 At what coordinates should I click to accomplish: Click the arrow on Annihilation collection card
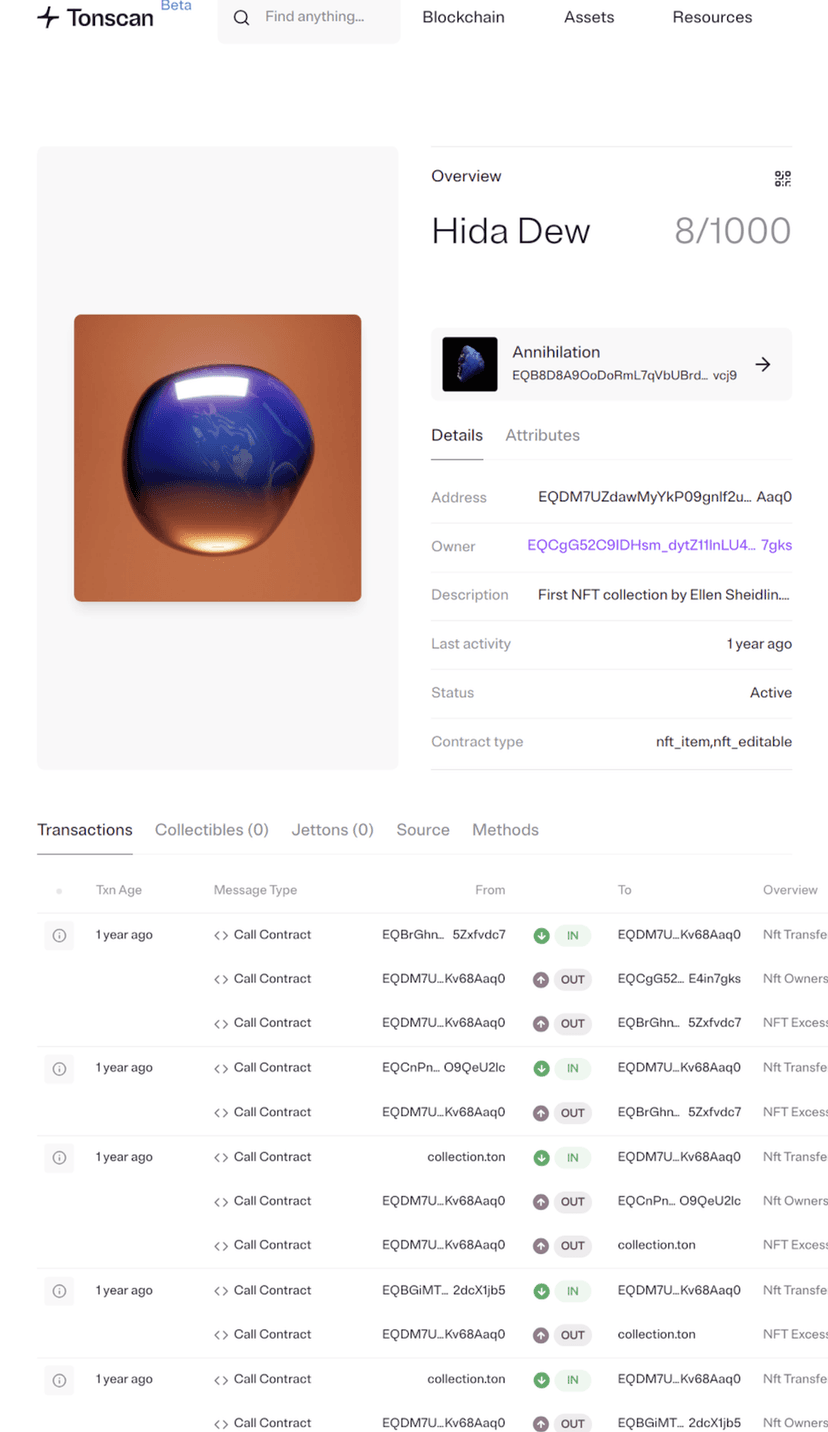[763, 364]
